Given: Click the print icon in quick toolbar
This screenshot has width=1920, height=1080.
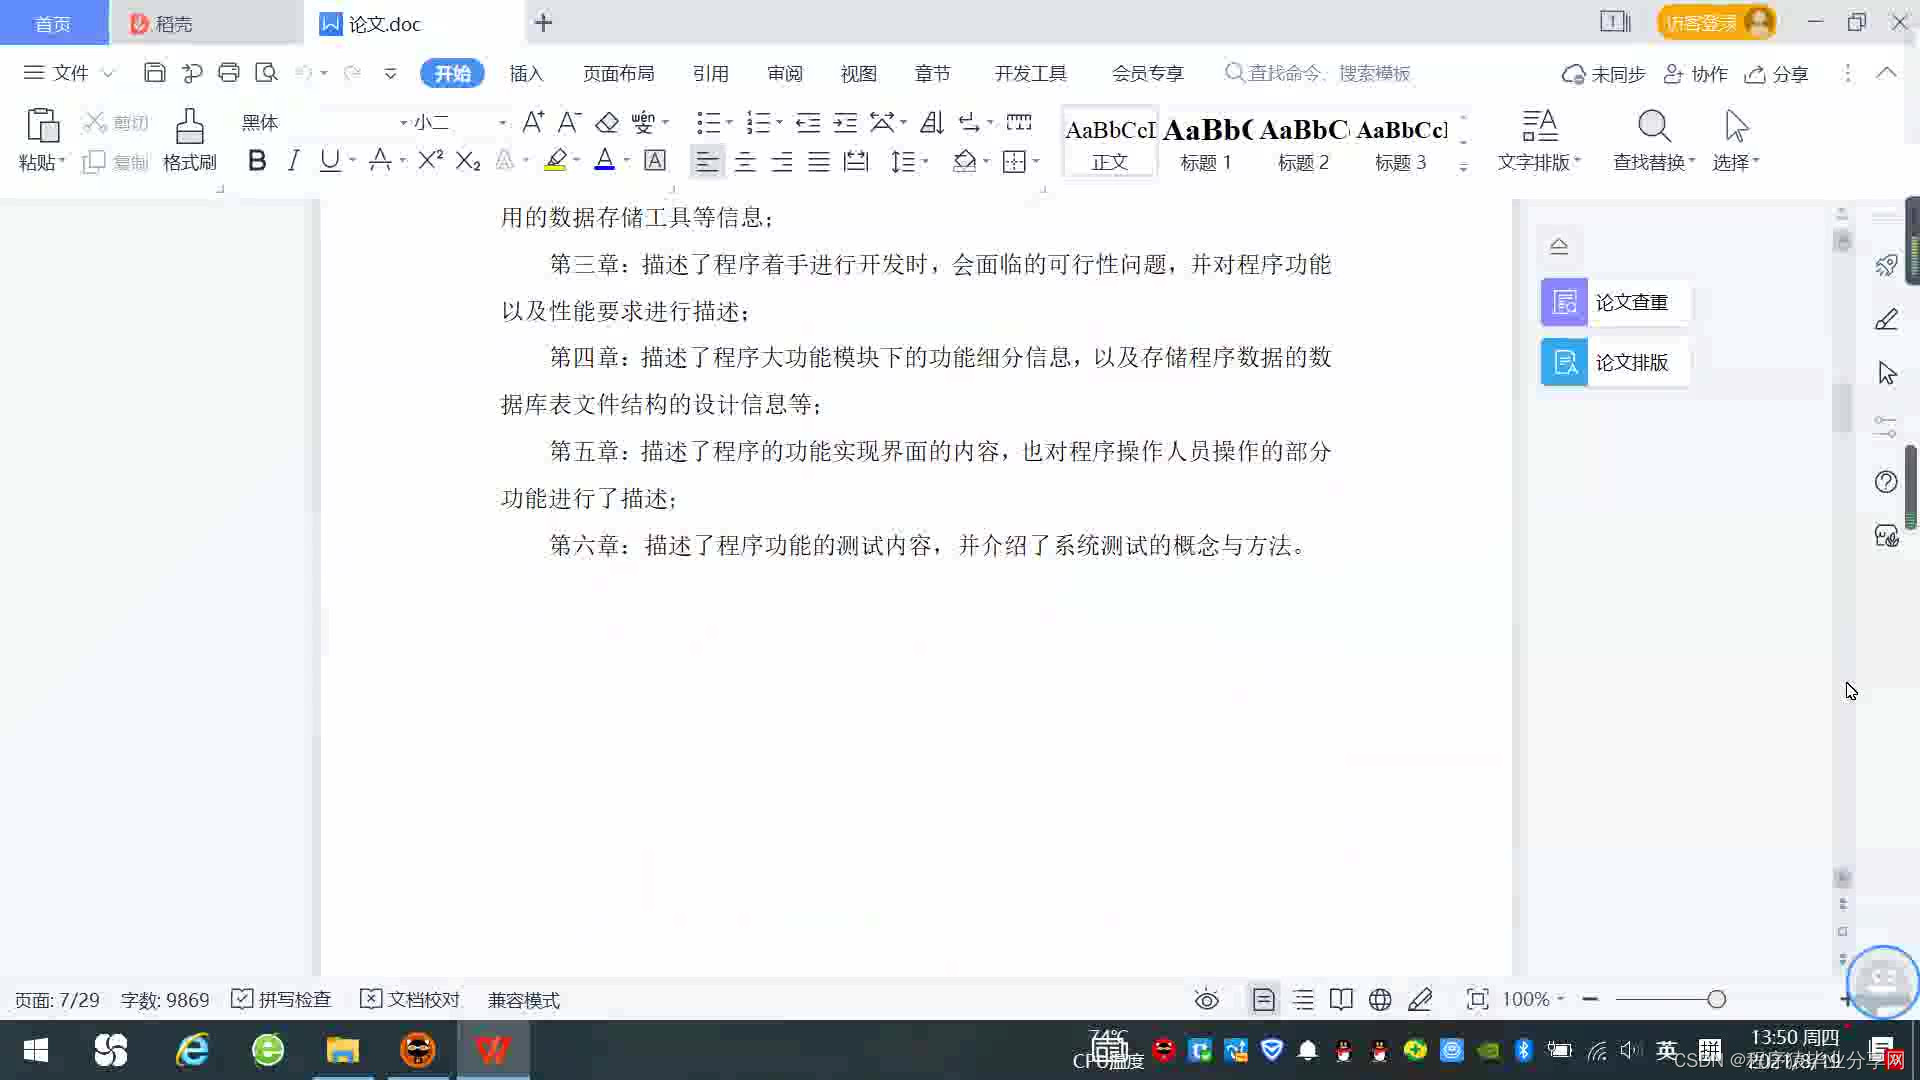Looking at the screenshot, I should [x=229, y=73].
